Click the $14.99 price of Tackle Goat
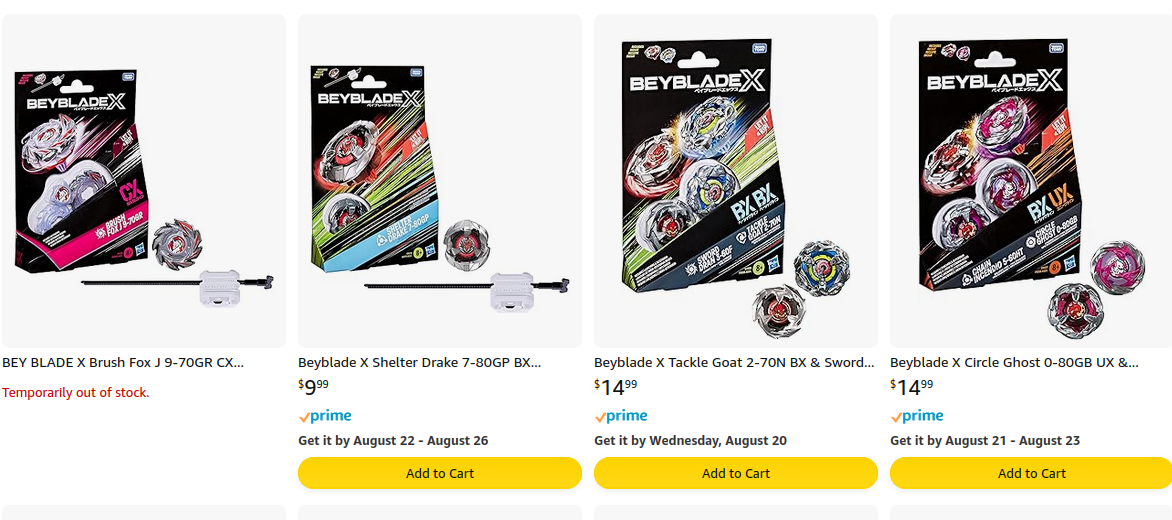 click(615, 387)
